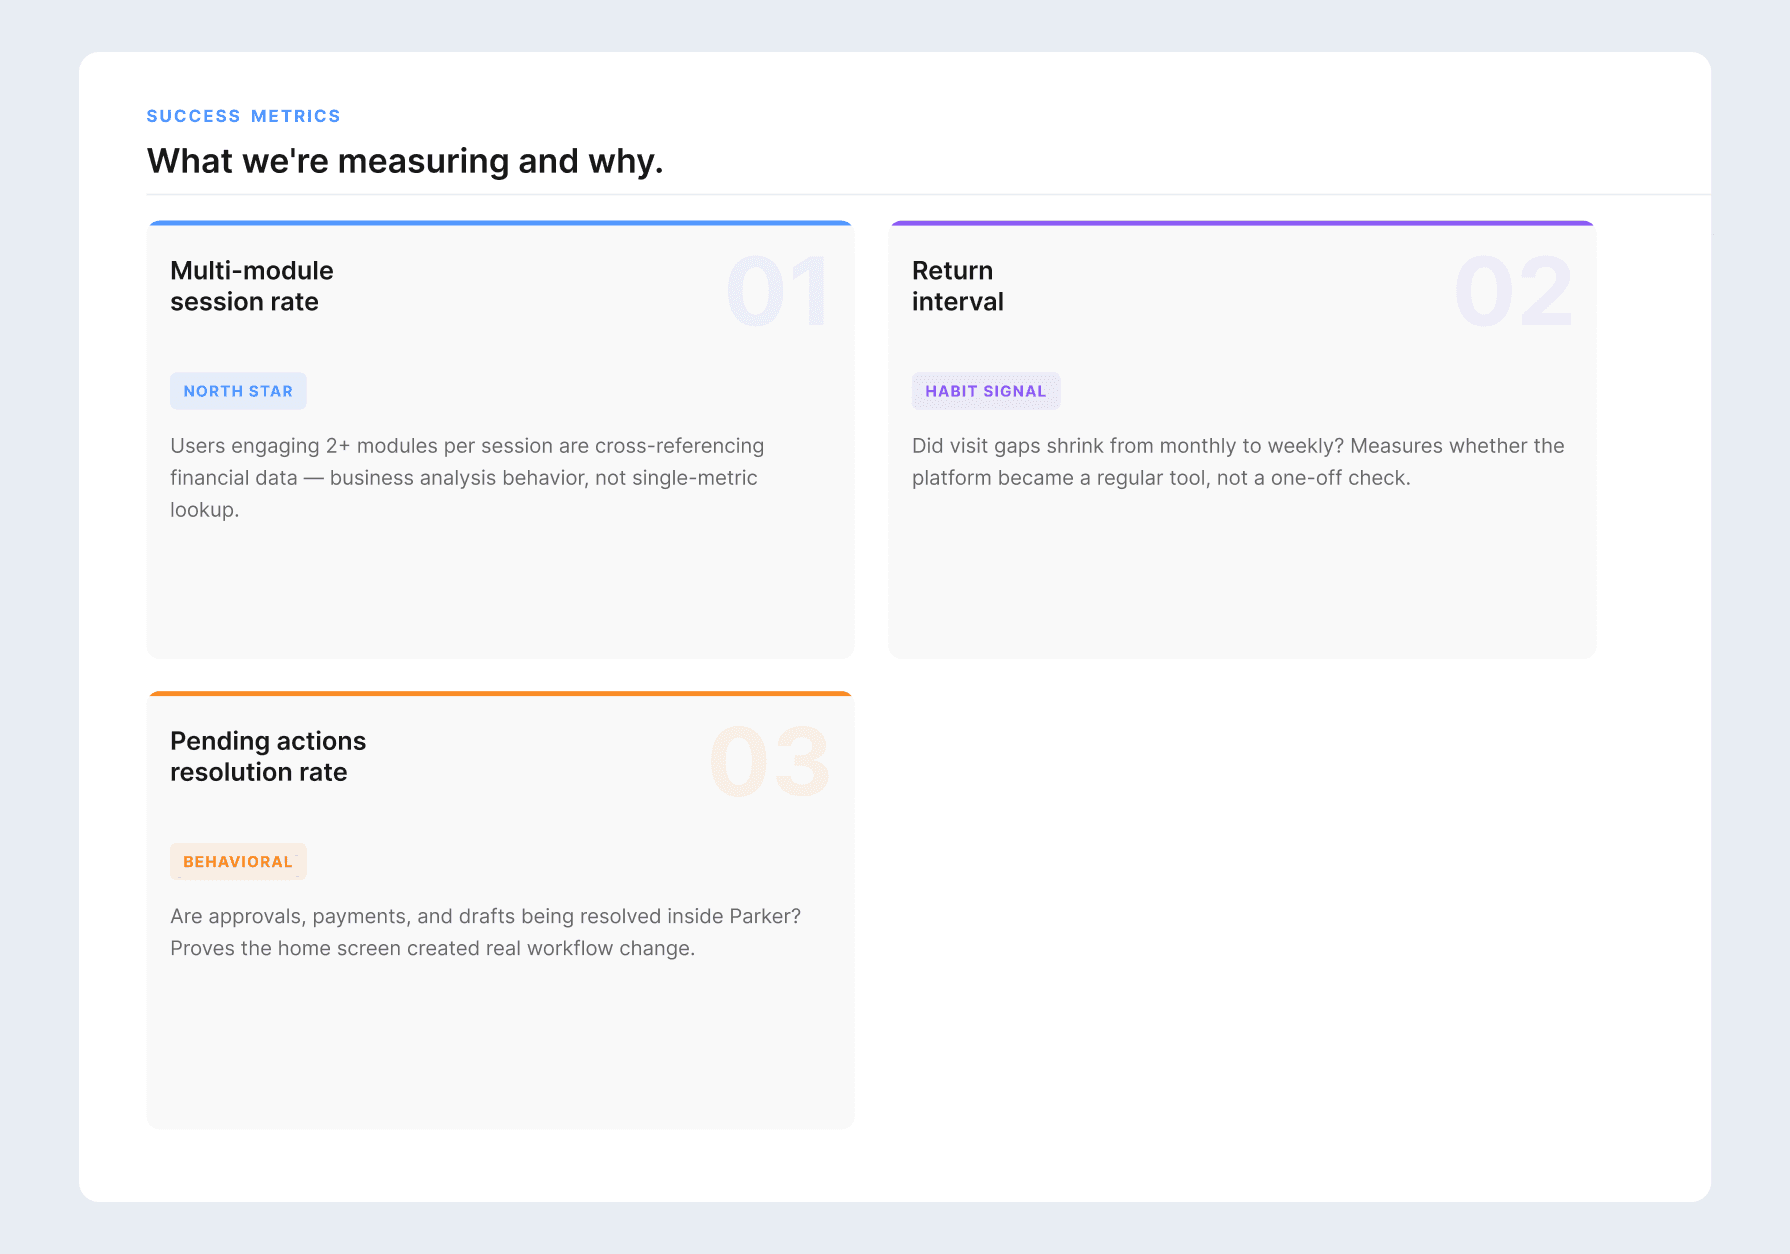Click the description starting "Users engaging 2+ modules"
The height and width of the screenshot is (1254, 1790).
click(x=467, y=478)
